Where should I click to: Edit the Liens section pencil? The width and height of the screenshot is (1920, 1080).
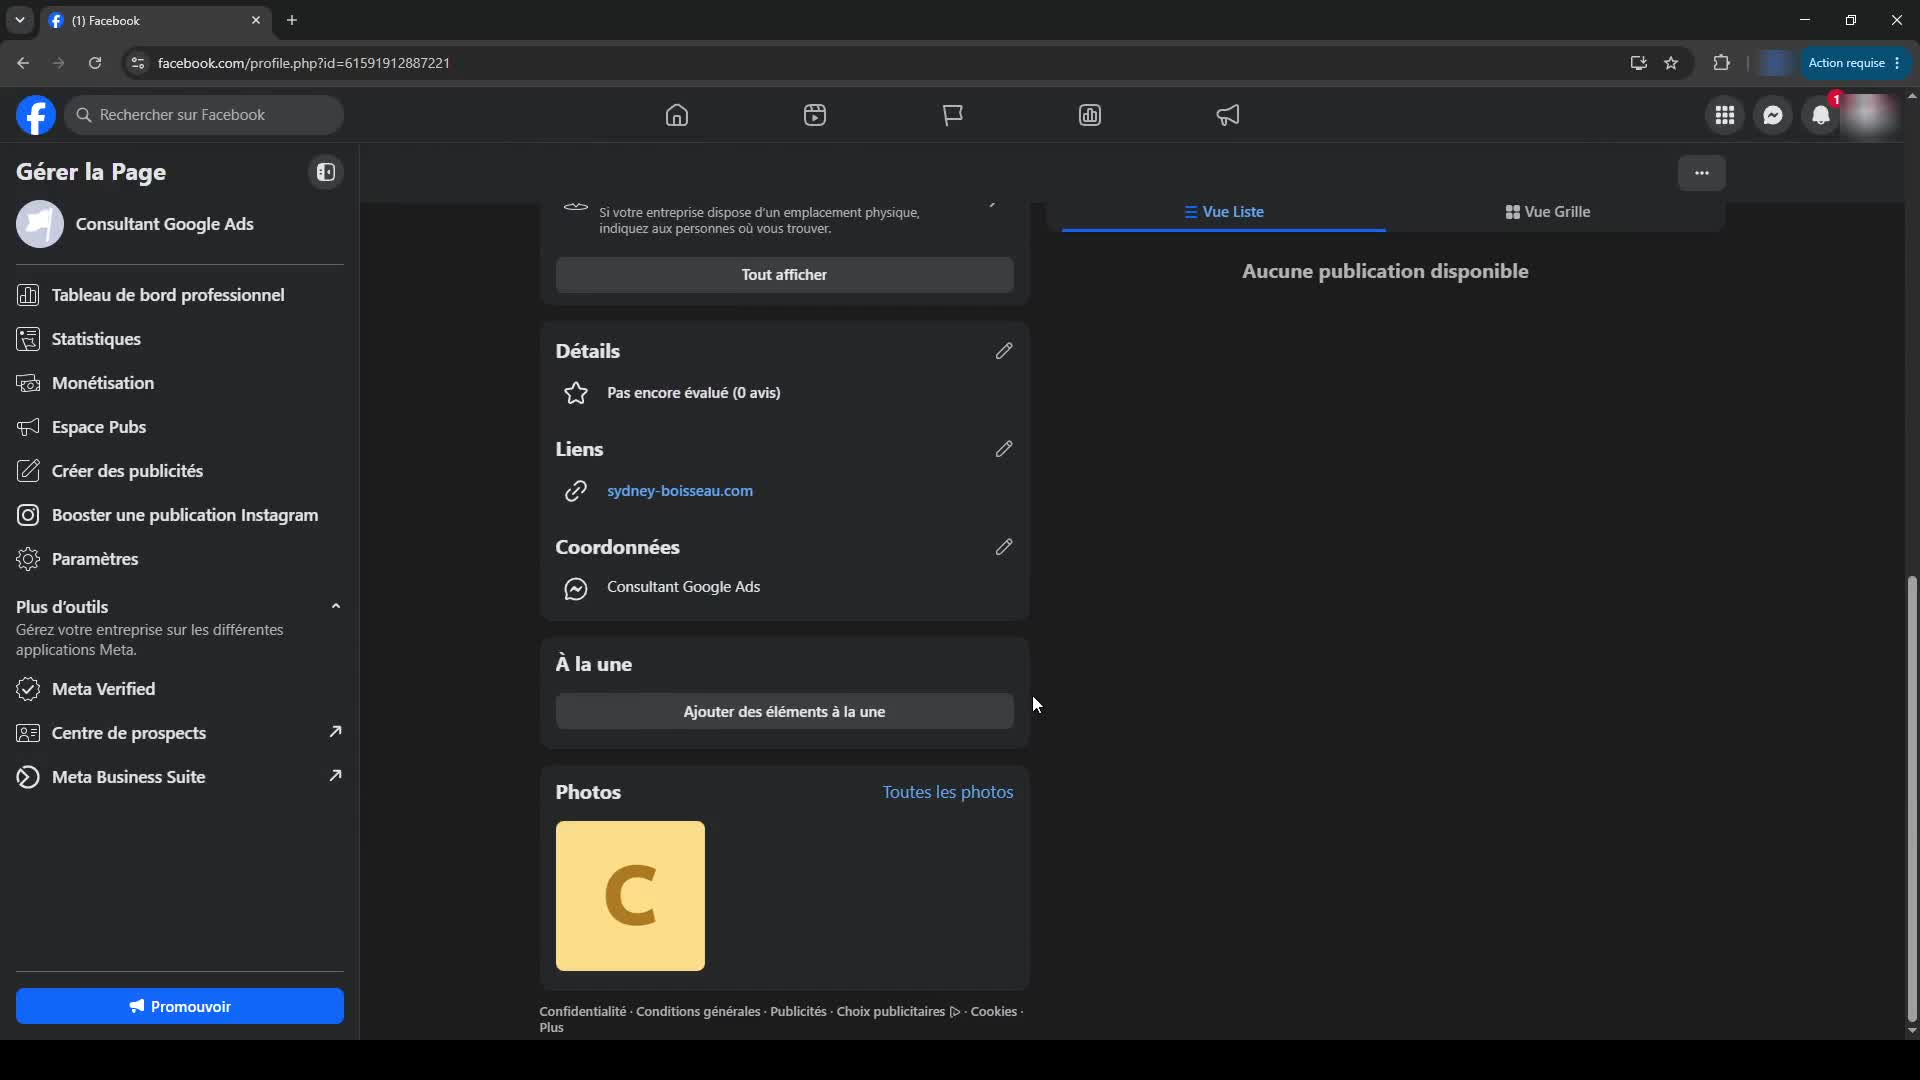pos(1004,449)
